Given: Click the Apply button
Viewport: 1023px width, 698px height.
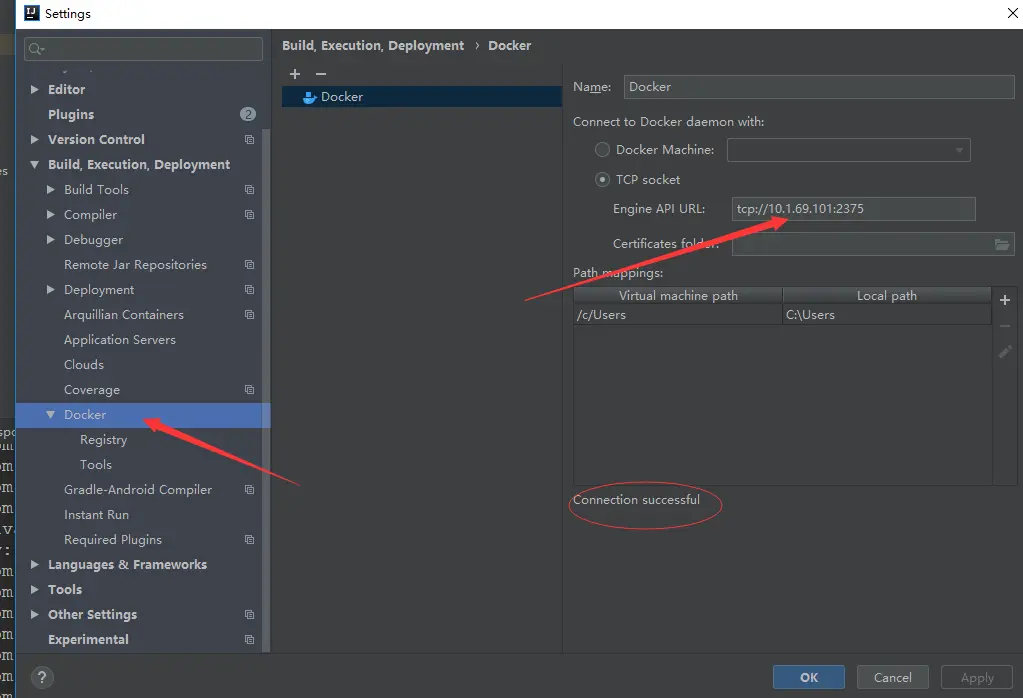Looking at the screenshot, I should 977,677.
